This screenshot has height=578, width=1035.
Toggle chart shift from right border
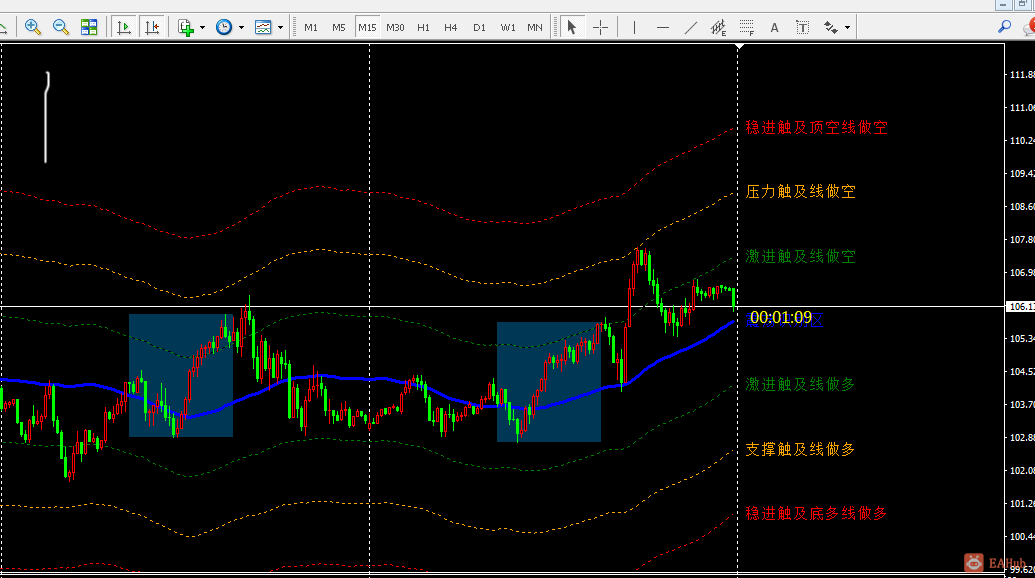point(152,27)
